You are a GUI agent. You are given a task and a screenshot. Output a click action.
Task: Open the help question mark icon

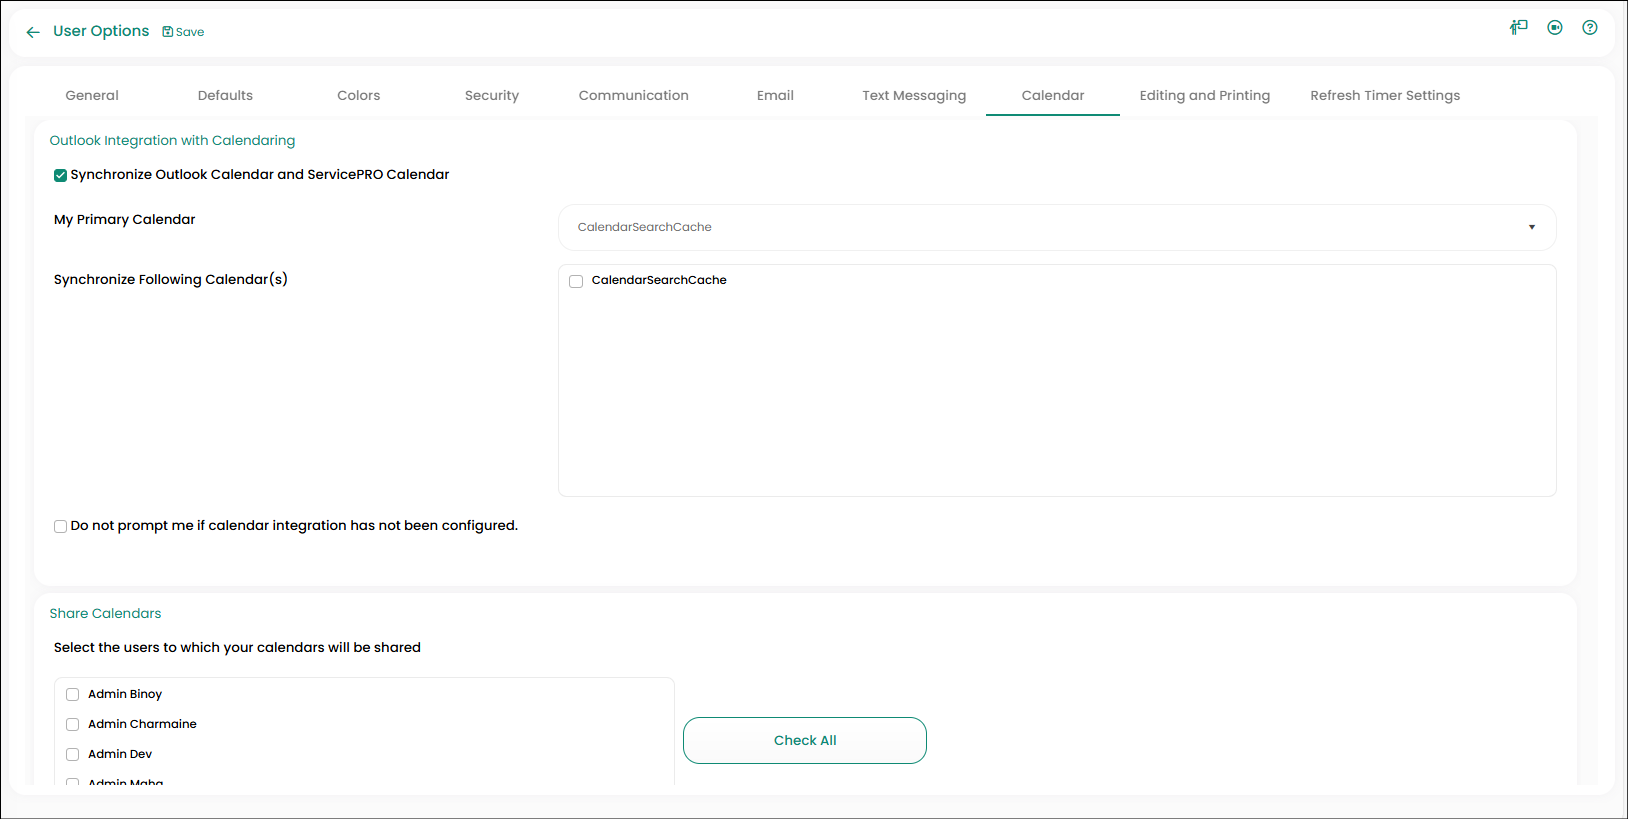[x=1590, y=28]
